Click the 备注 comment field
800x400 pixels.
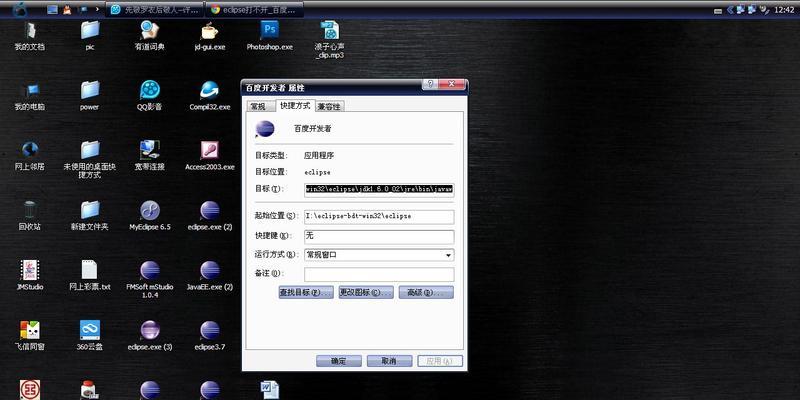pyautogui.click(x=379, y=274)
